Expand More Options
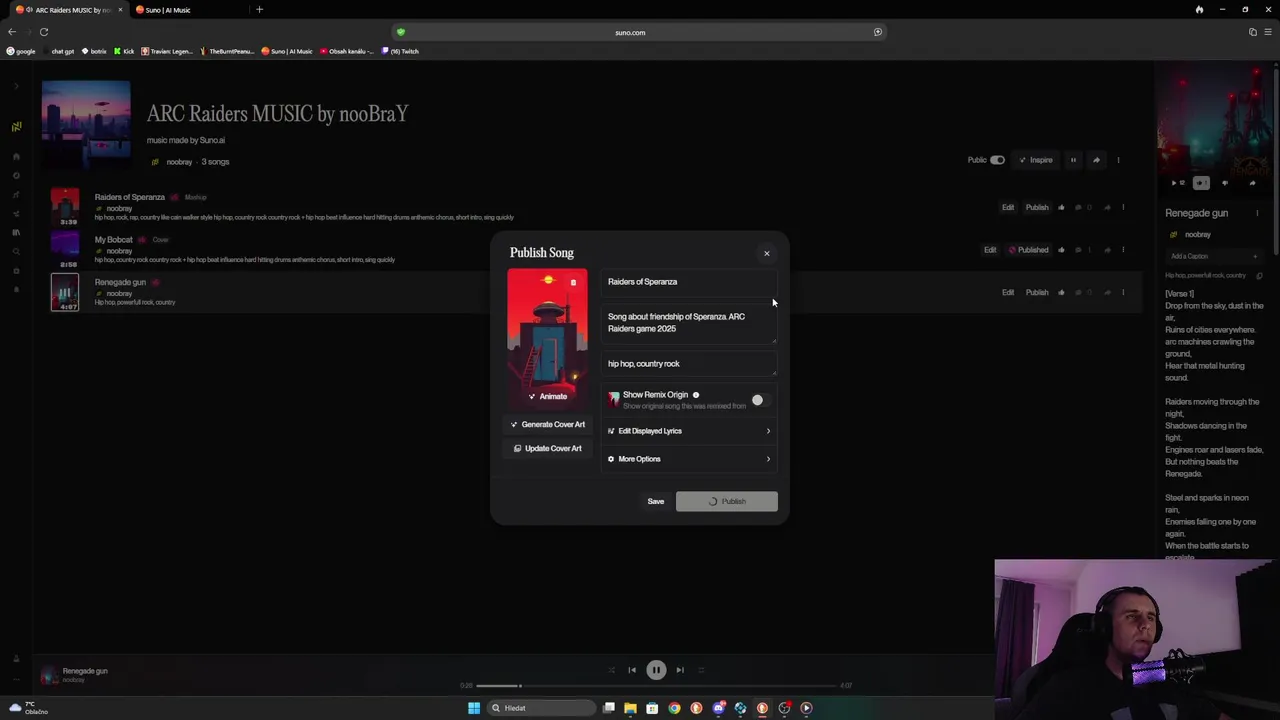Viewport: 1280px width, 720px height. point(689,459)
